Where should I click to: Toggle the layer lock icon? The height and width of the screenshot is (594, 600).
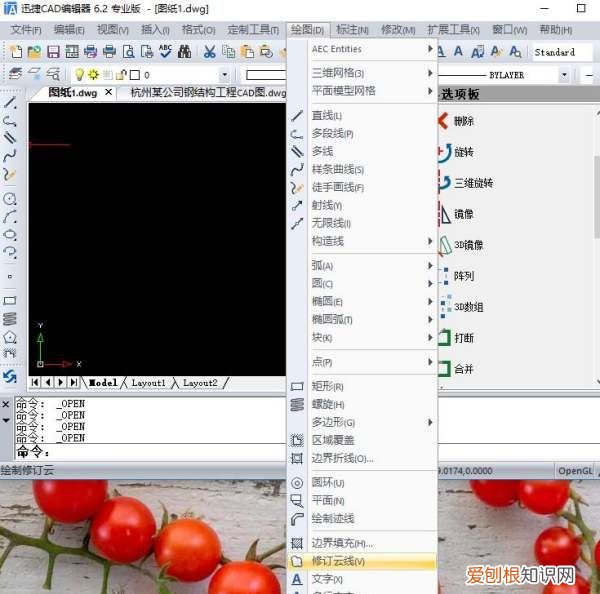point(120,75)
